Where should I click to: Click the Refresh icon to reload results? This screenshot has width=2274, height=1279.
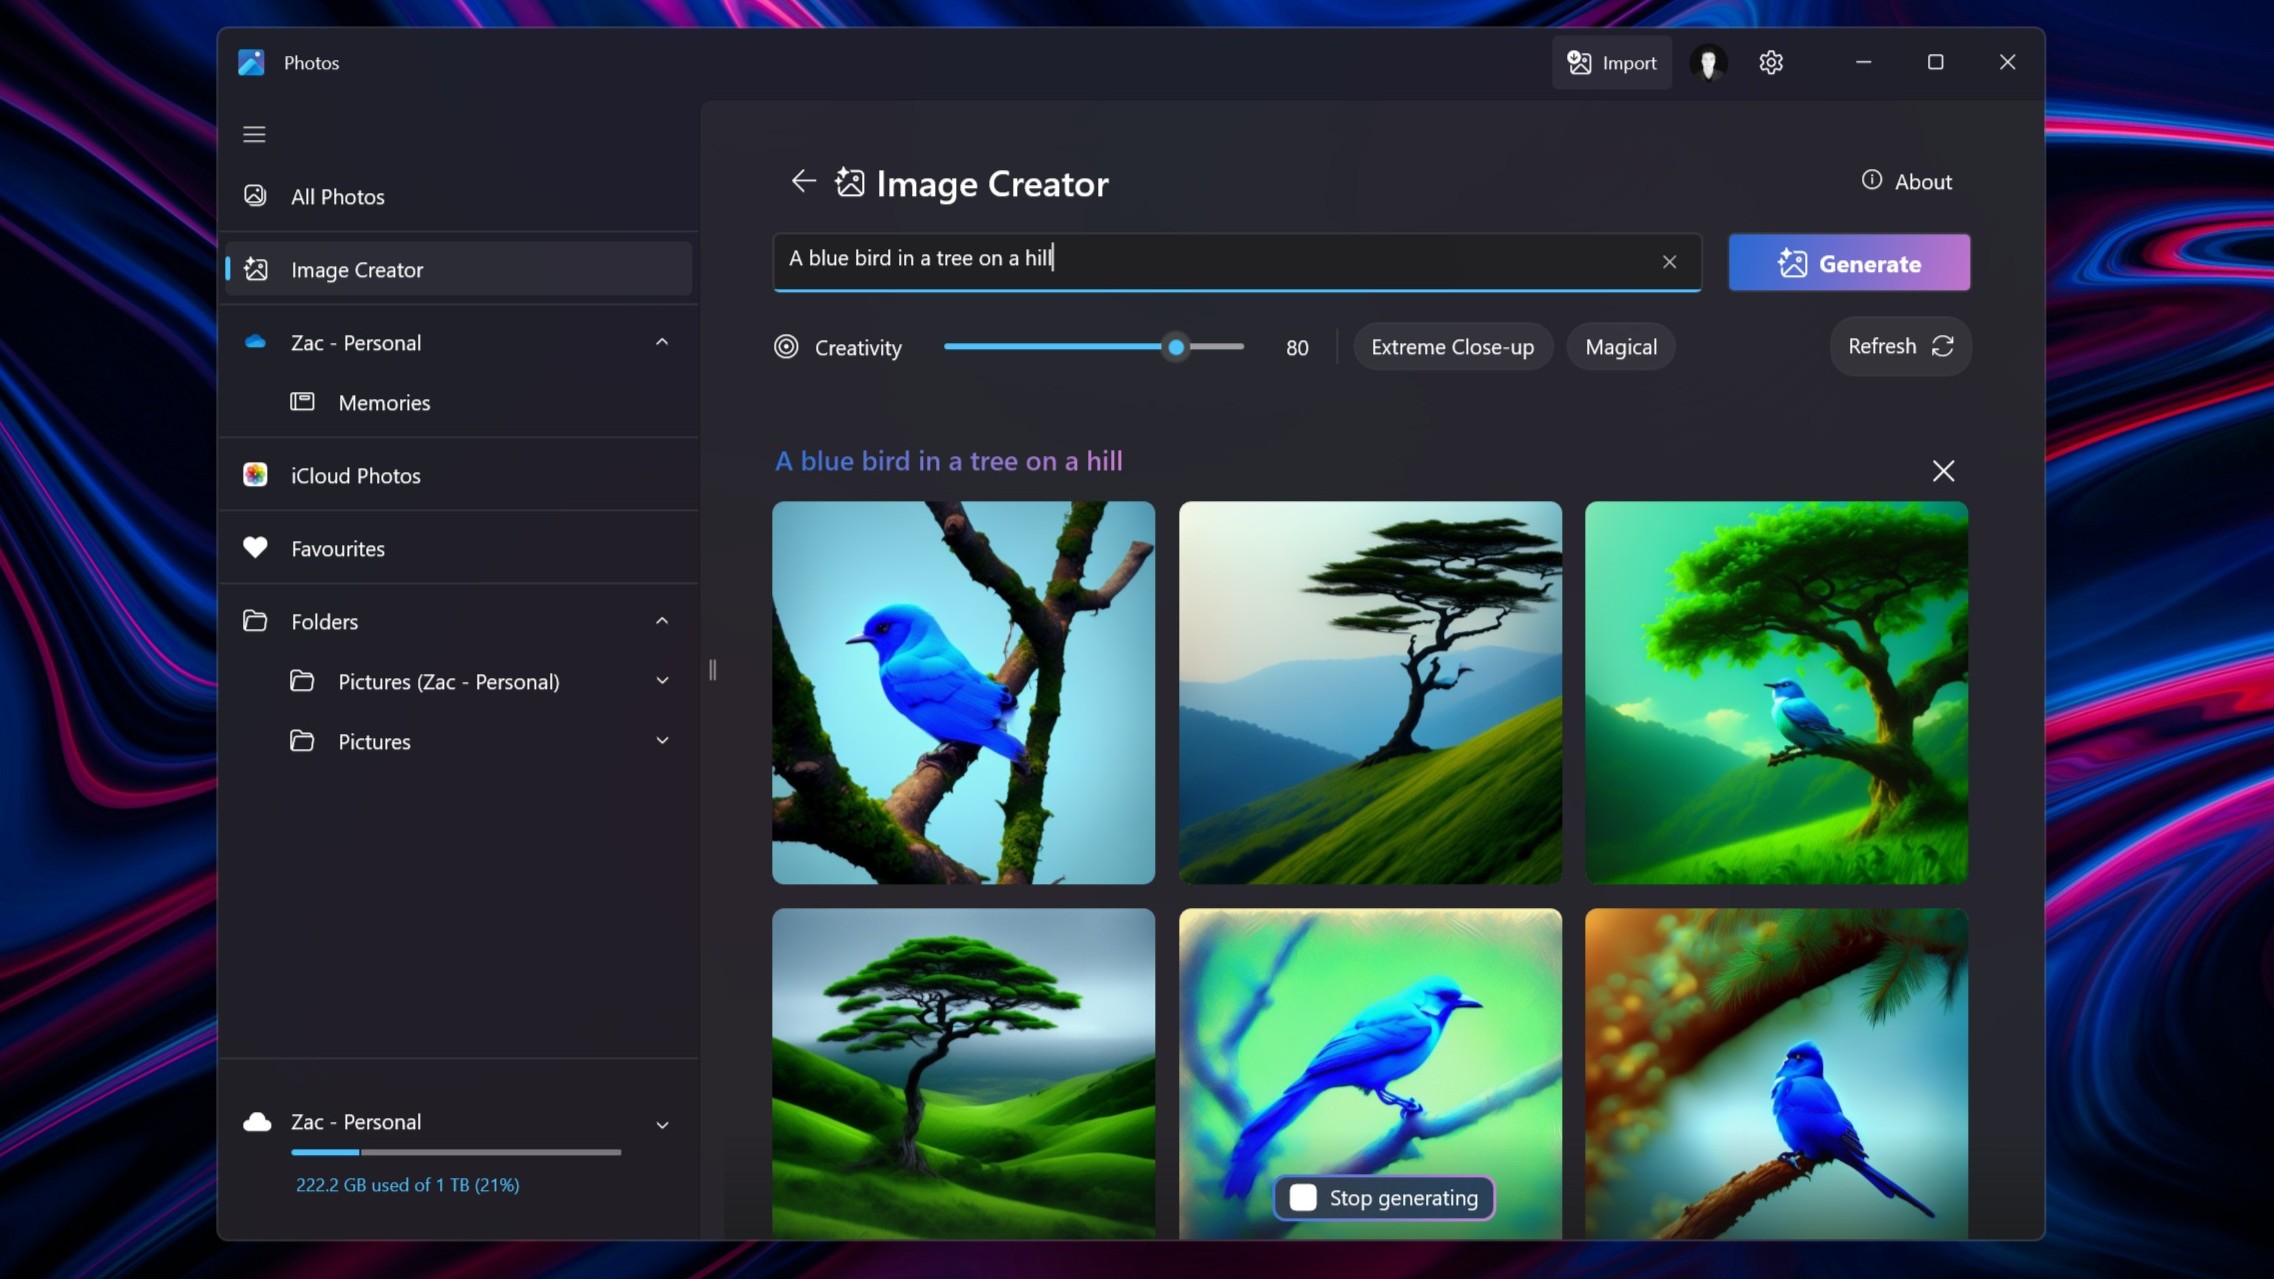[x=1943, y=347]
